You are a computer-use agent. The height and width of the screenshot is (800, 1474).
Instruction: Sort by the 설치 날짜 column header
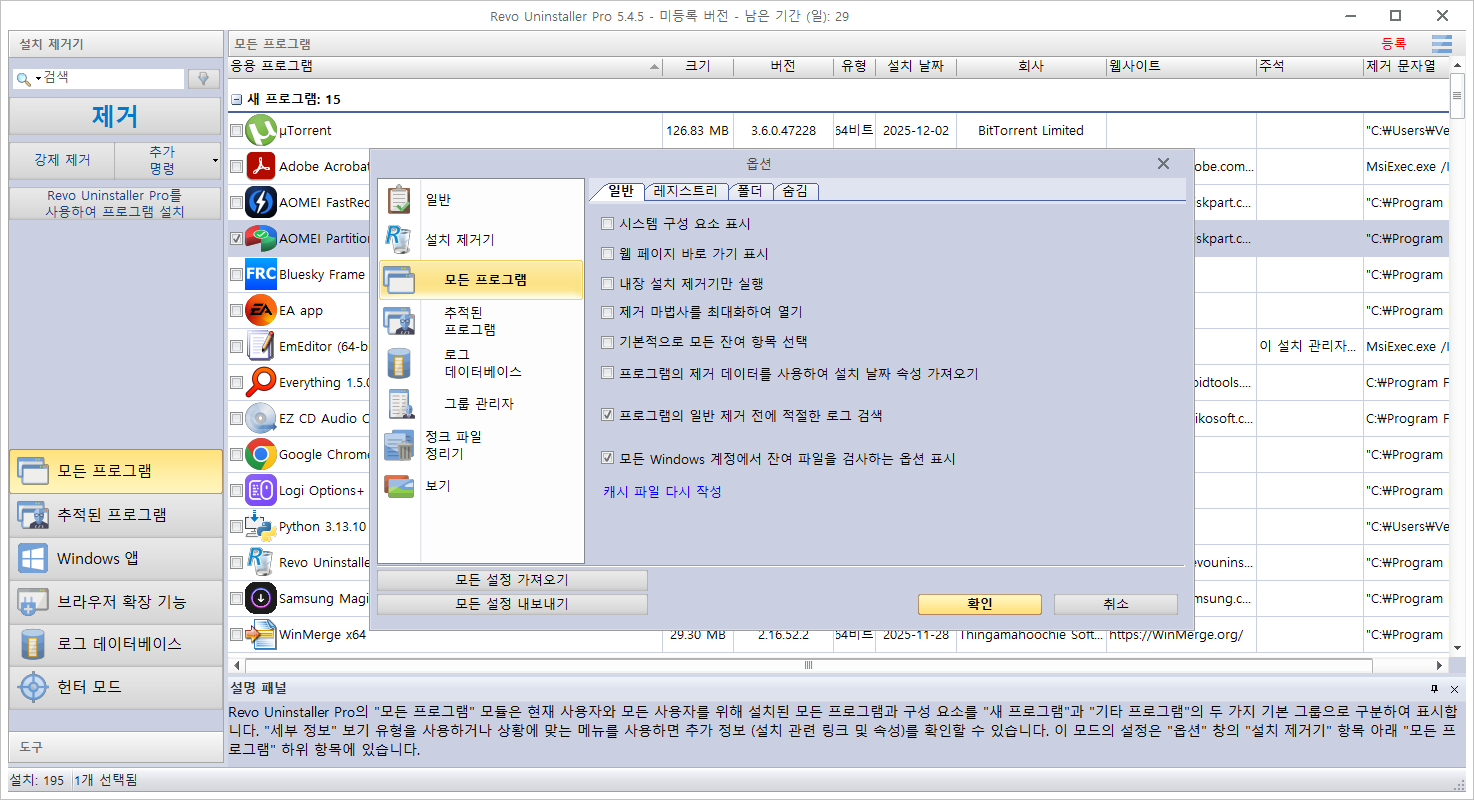[916, 67]
